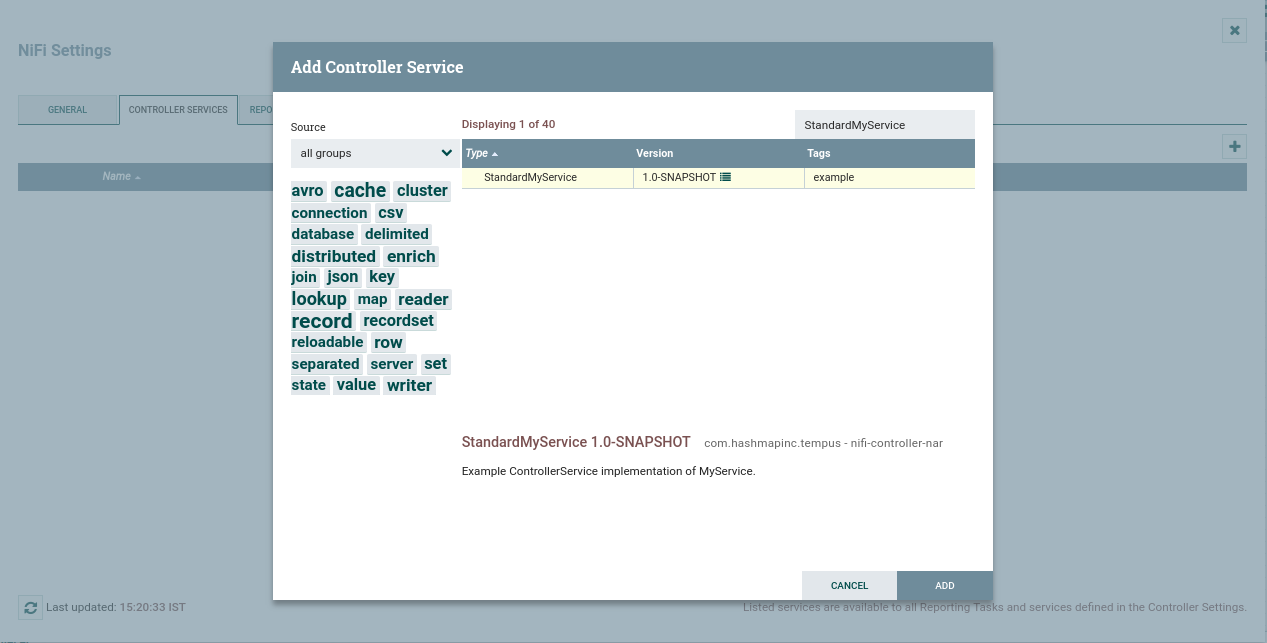This screenshot has width=1267, height=643.
Task: Click the 'com.hashmapinc.tempus - nifi-controller-nar' bundle text
Action: pos(823,443)
